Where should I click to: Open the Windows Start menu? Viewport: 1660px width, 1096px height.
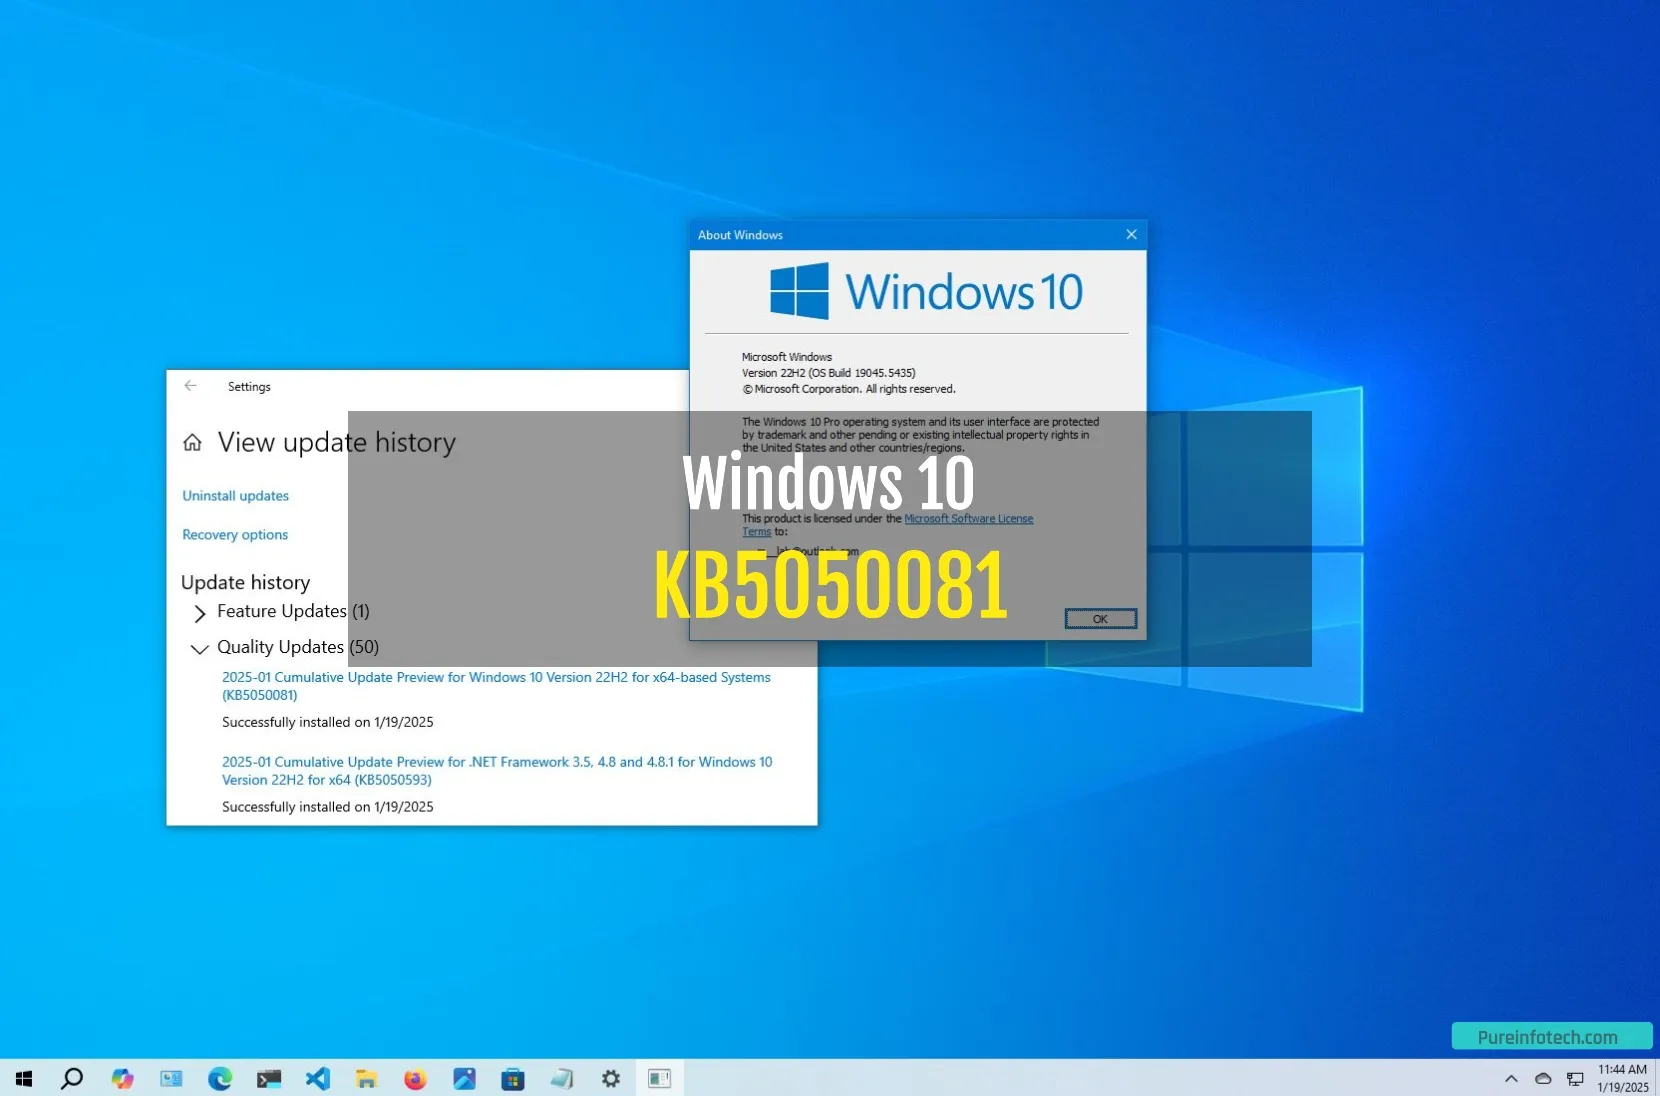click(x=24, y=1078)
